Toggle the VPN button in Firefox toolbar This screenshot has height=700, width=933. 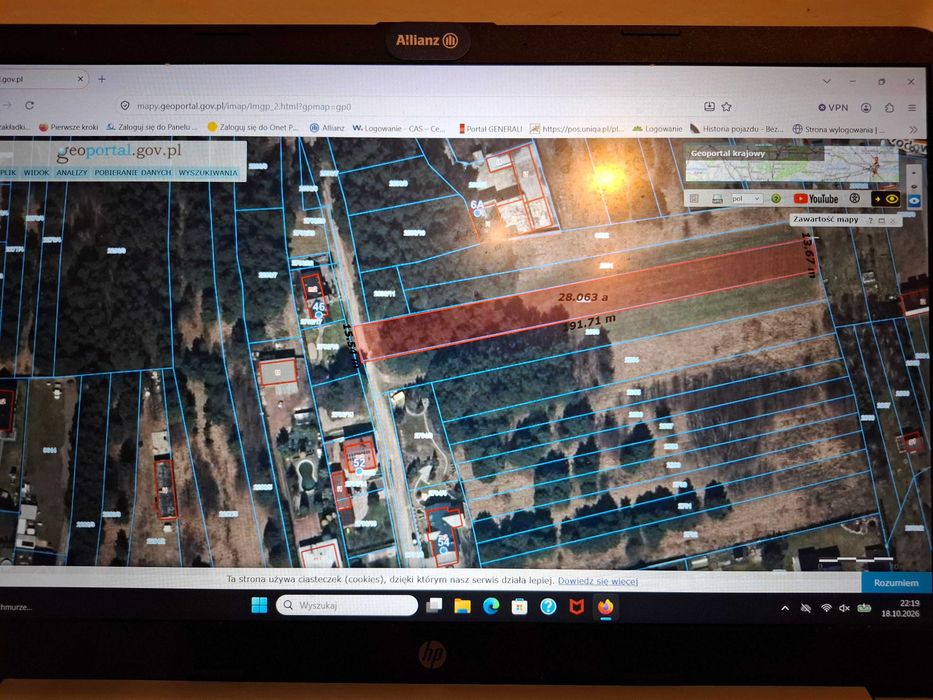click(x=833, y=108)
